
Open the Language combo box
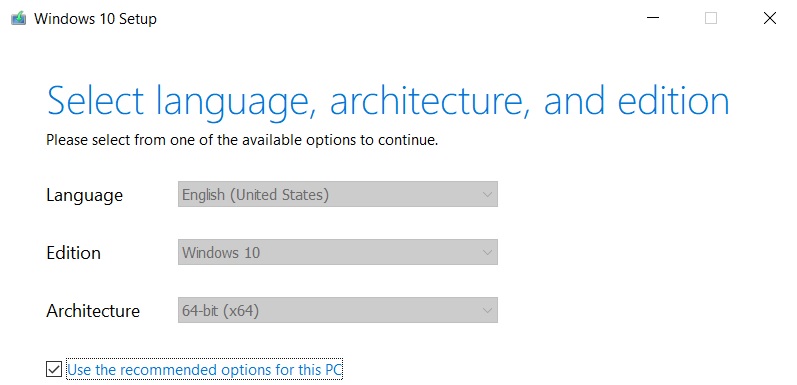pos(338,194)
